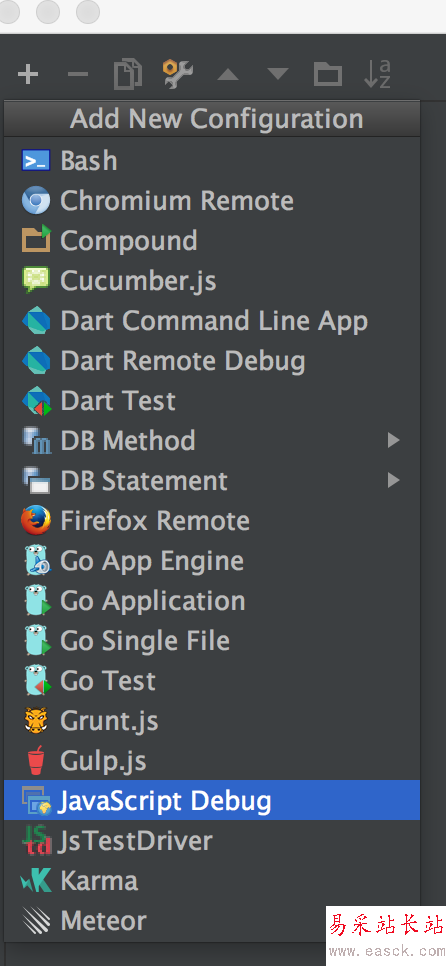The image size is (446, 966).
Task: Select the Karma text label
Action: 99,881
